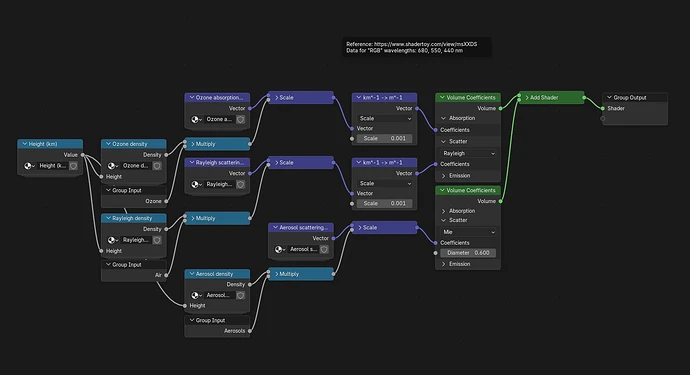Expand the Multiply node fed by Ozone density

[193, 144]
